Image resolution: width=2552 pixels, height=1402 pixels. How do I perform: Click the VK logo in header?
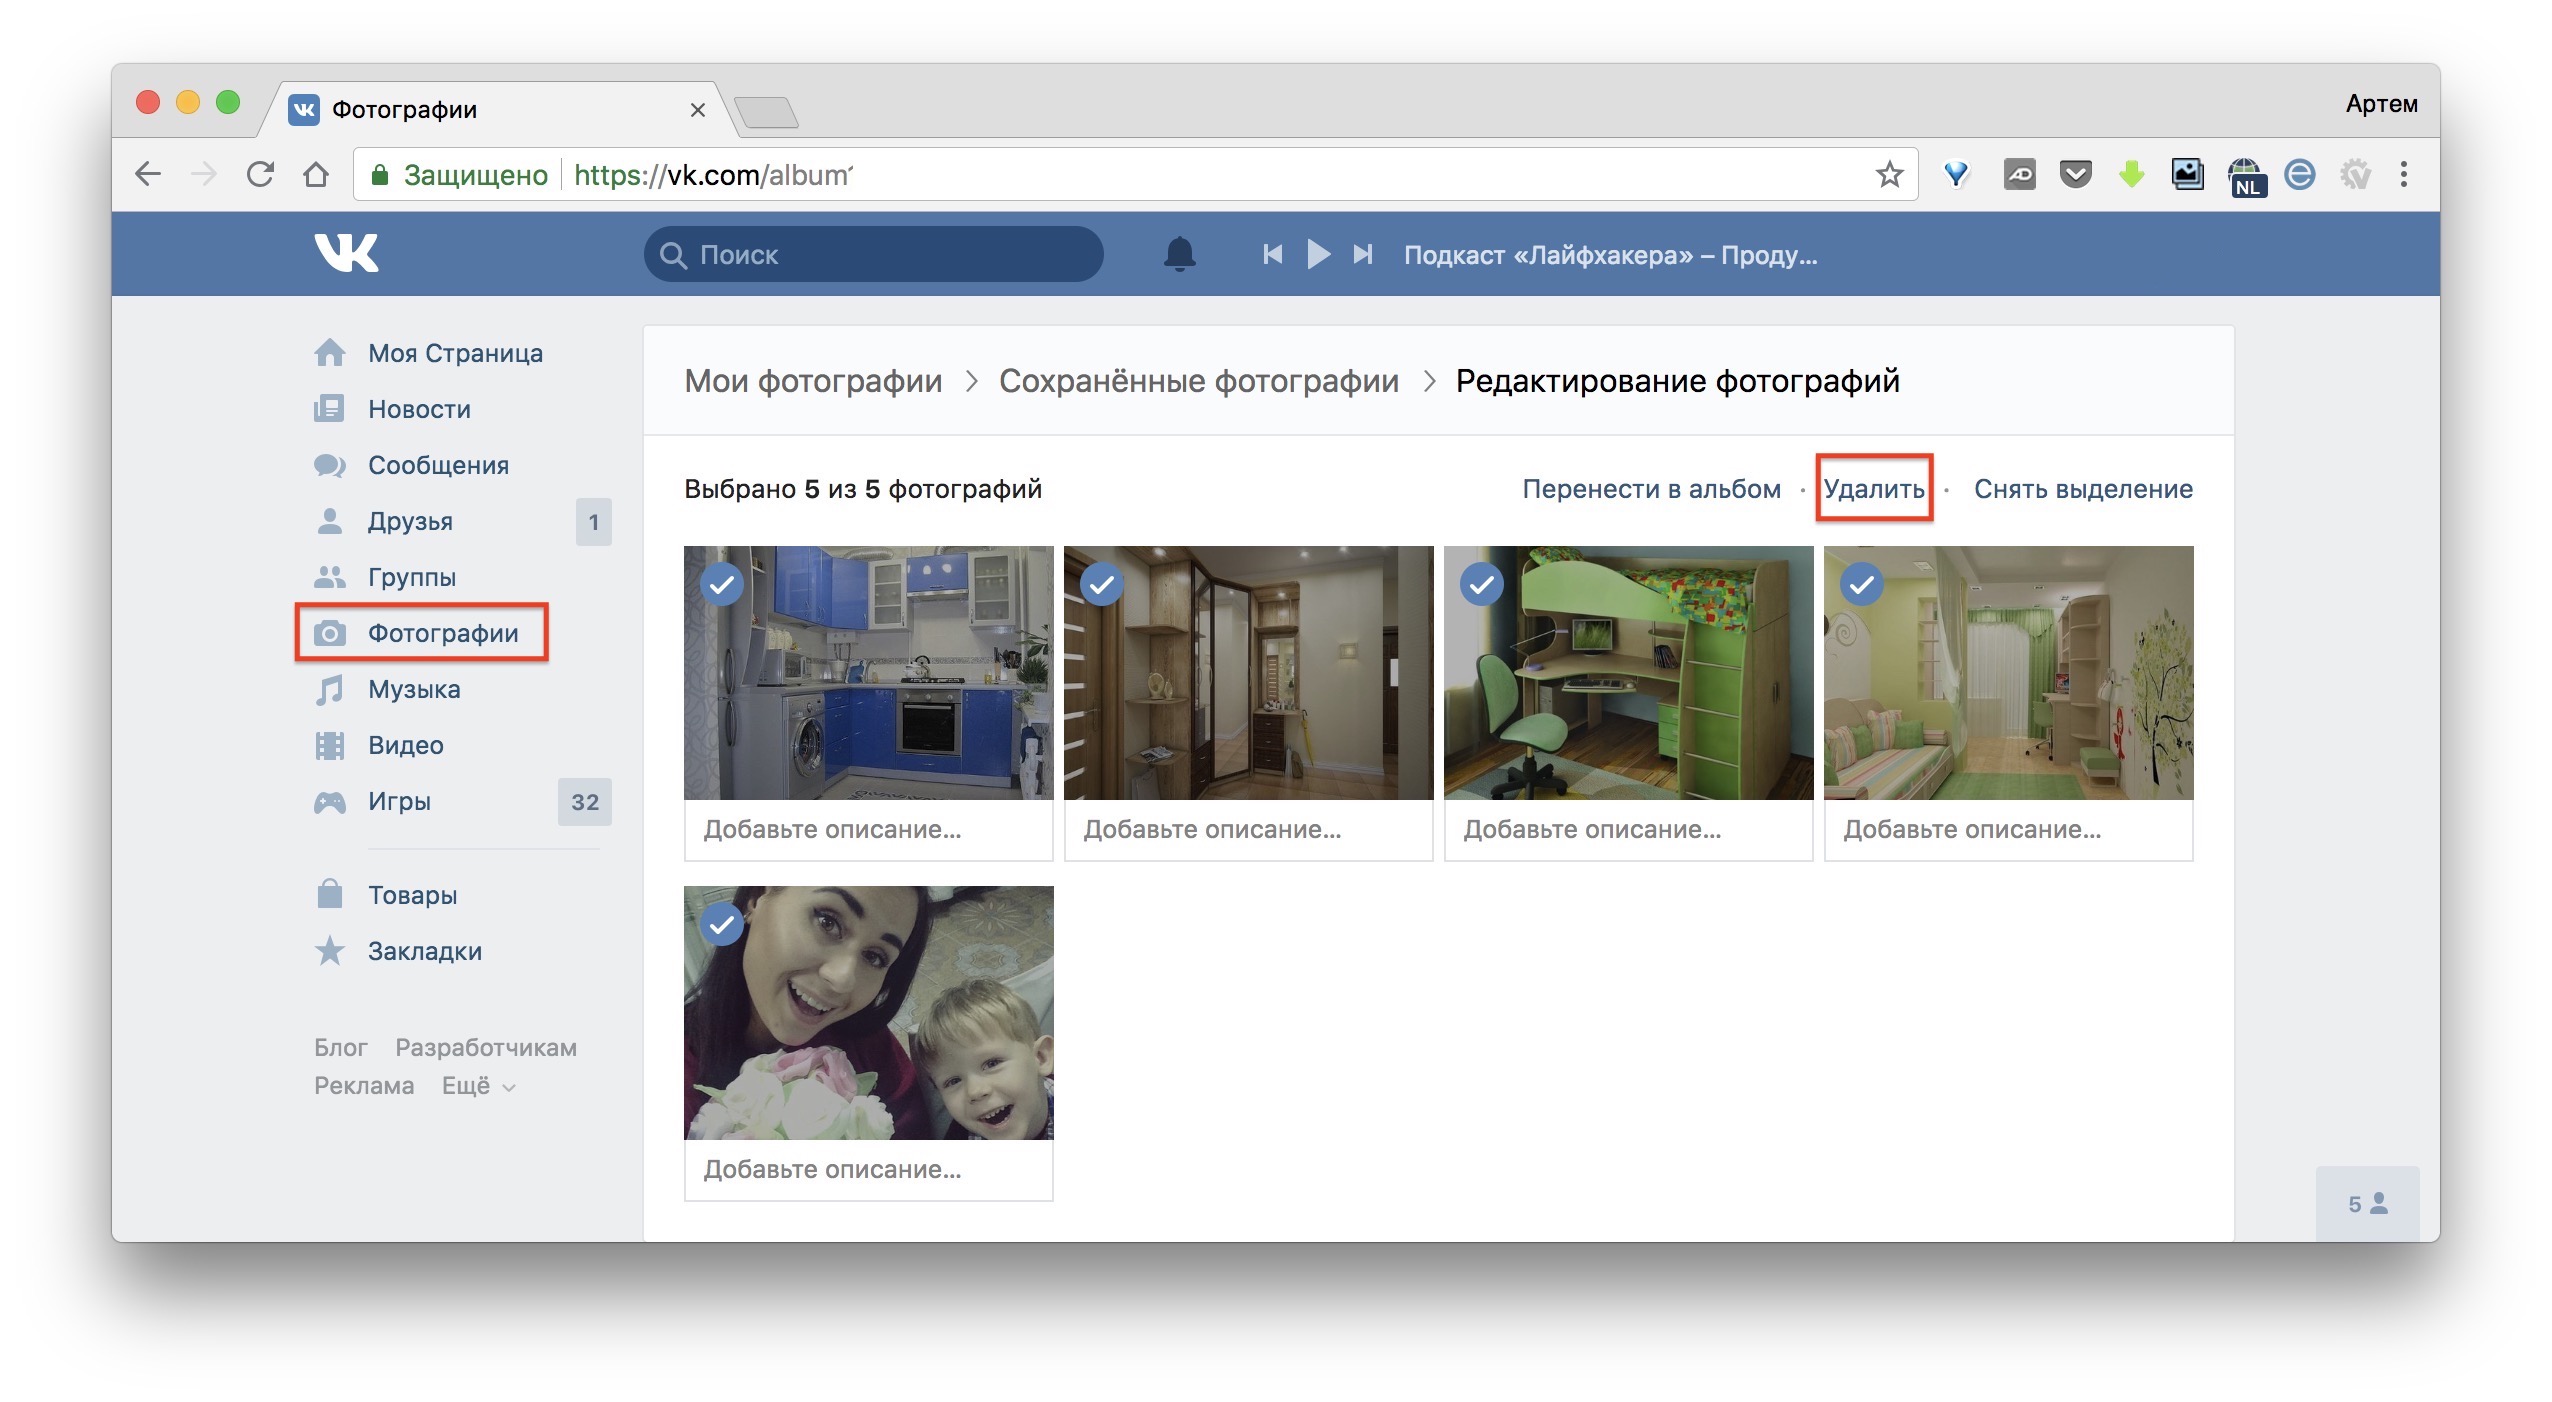pyautogui.click(x=346, y=253)
